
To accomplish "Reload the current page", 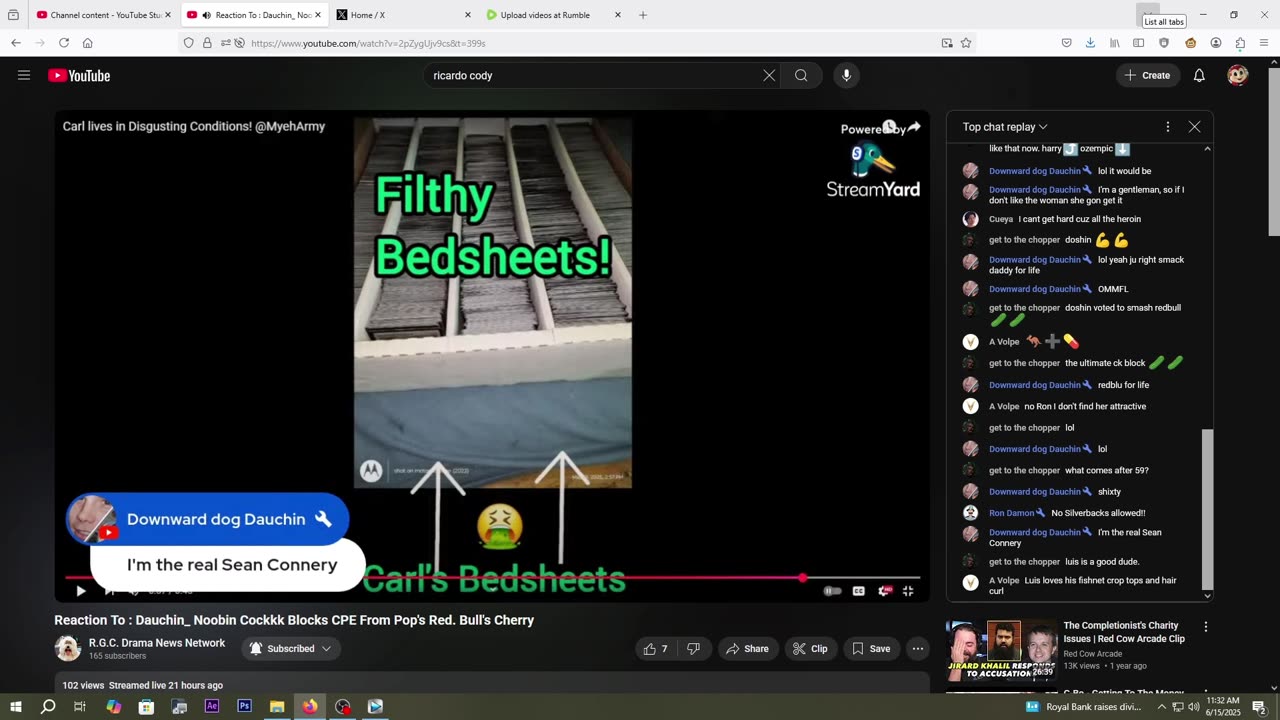I will point(64,43).
